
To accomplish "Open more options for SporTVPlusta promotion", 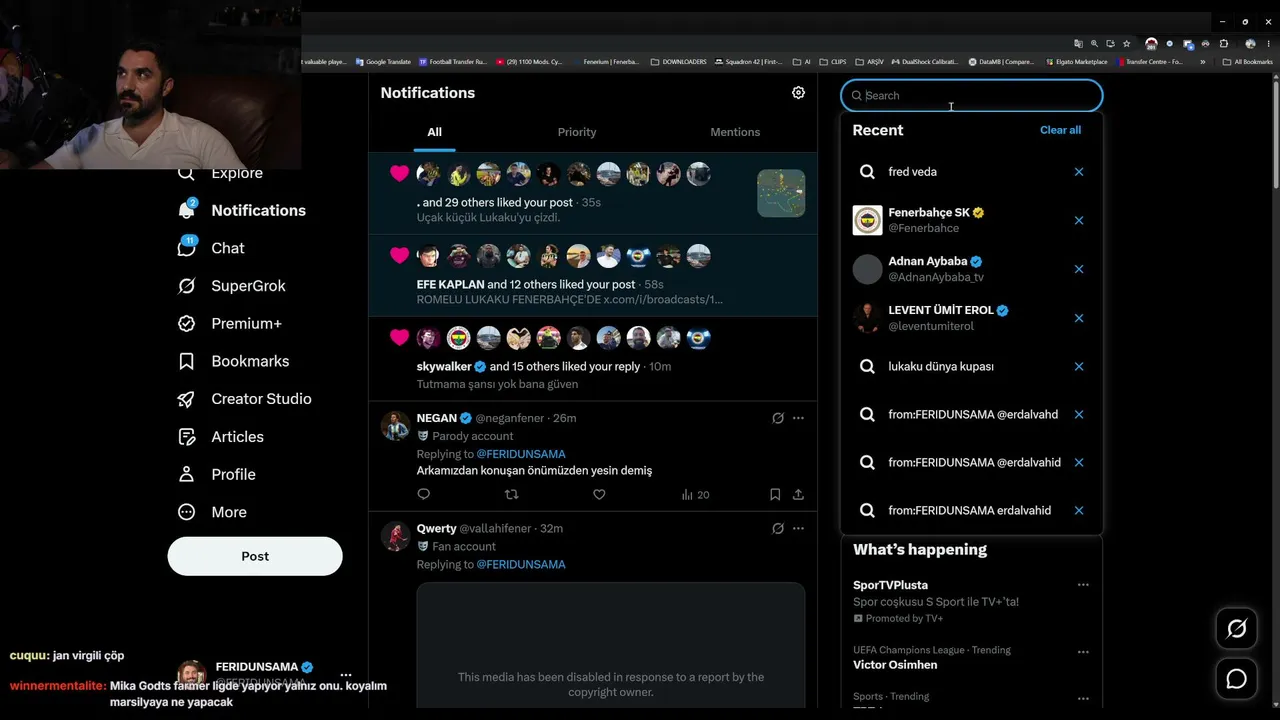I will (1083, 585).
